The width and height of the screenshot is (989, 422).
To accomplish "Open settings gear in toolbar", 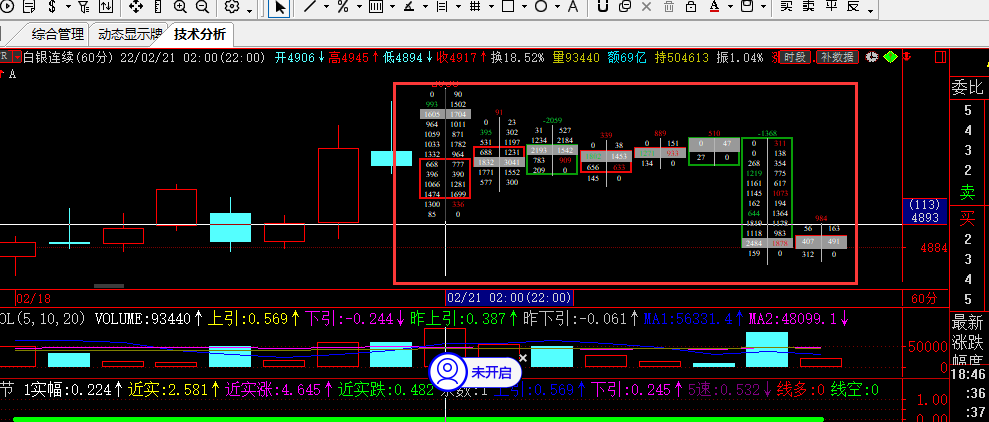I will (232, 7).
